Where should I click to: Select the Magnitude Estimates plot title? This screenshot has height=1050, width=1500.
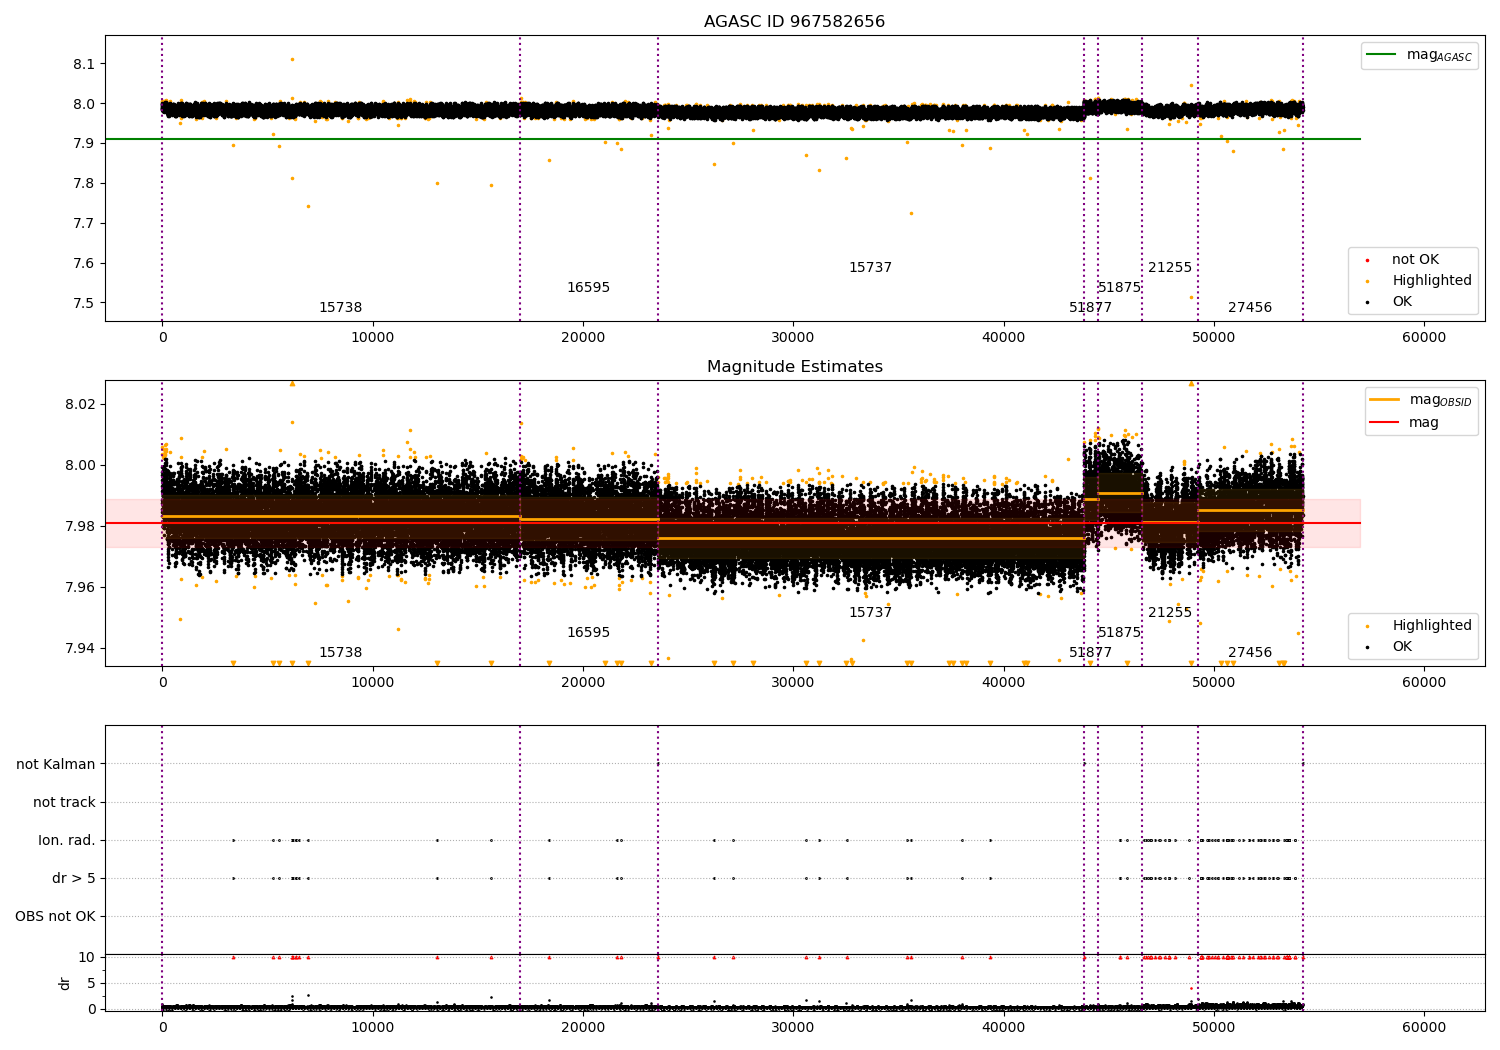pyautogui.click(x=794, y=367)
